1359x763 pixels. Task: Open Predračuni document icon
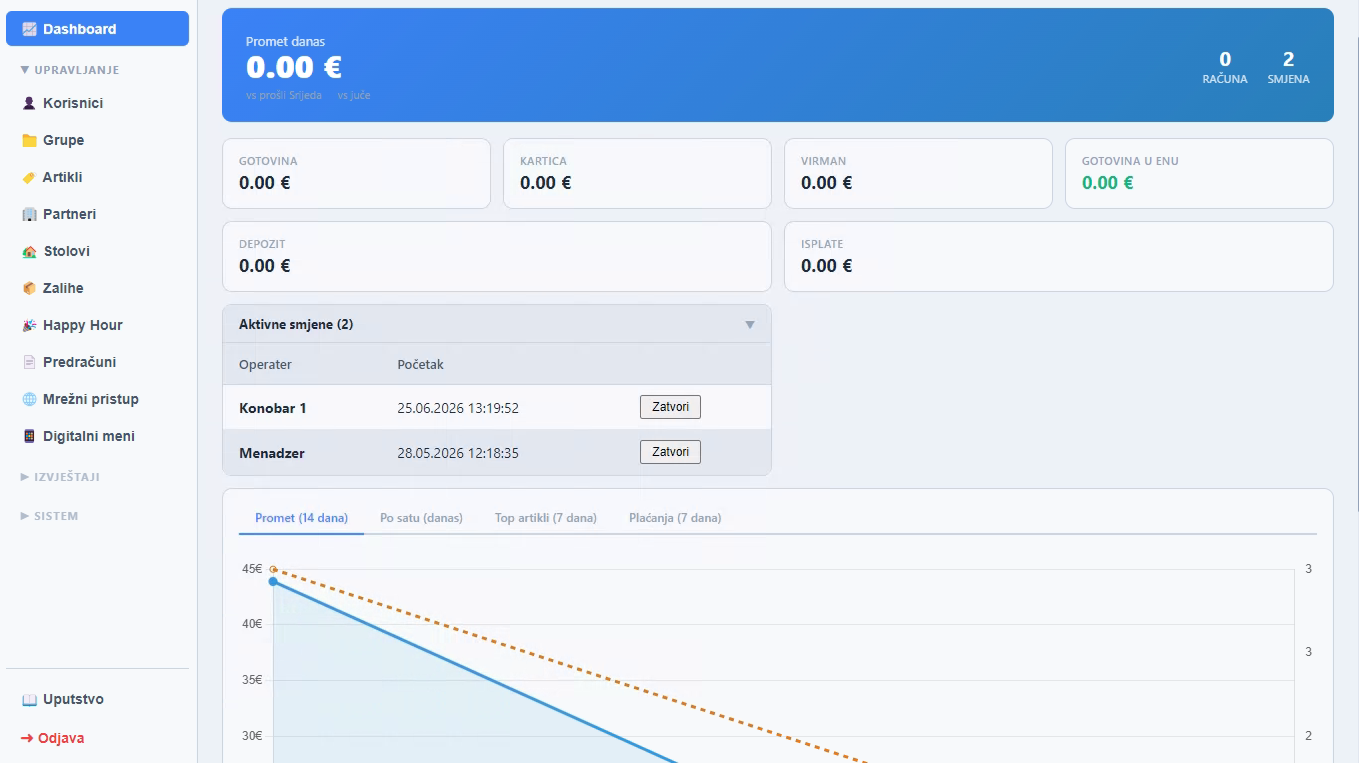pos(29,362)
